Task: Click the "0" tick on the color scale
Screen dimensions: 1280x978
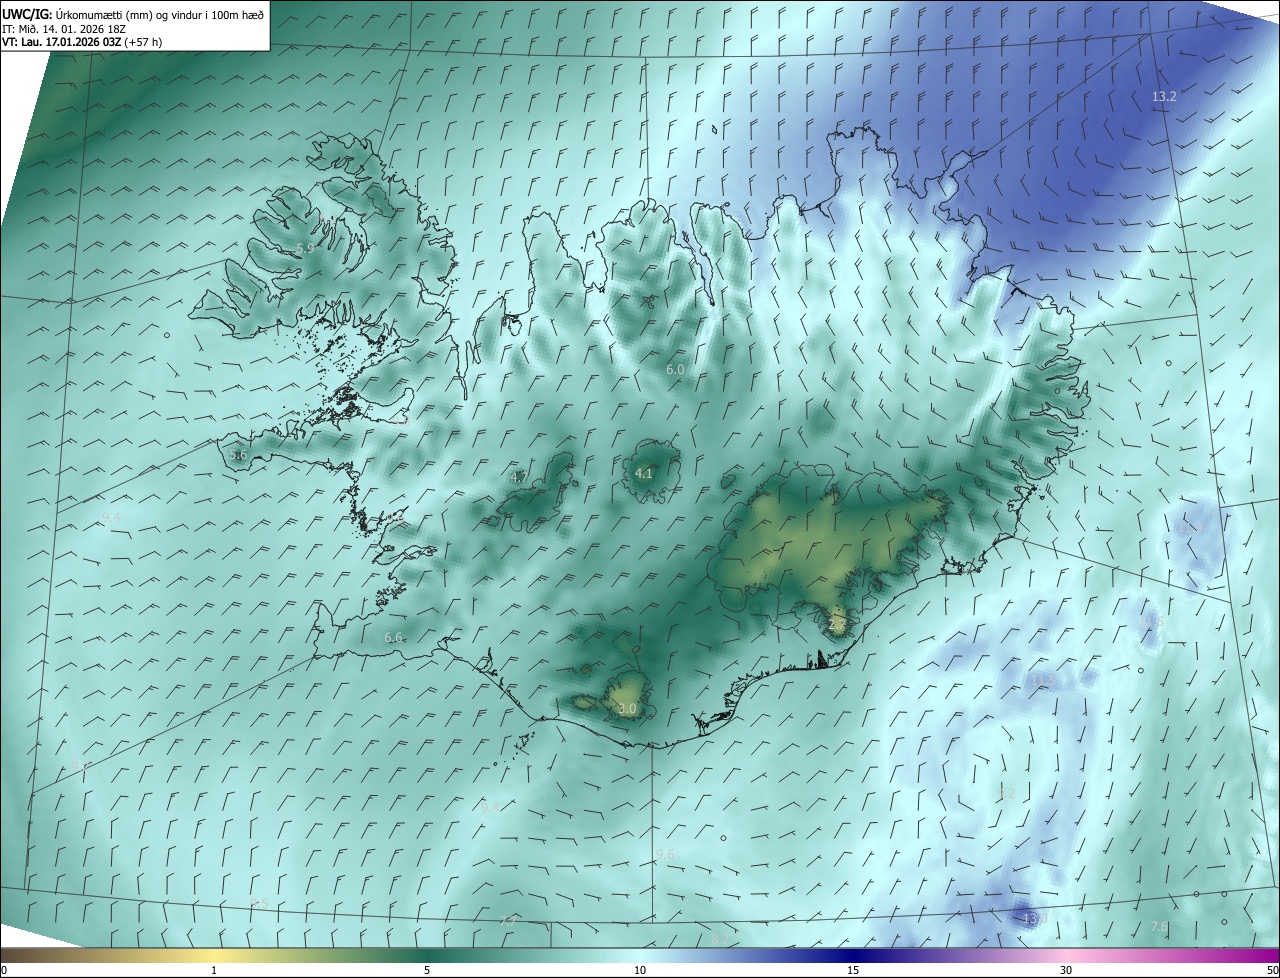Action: 4,970
